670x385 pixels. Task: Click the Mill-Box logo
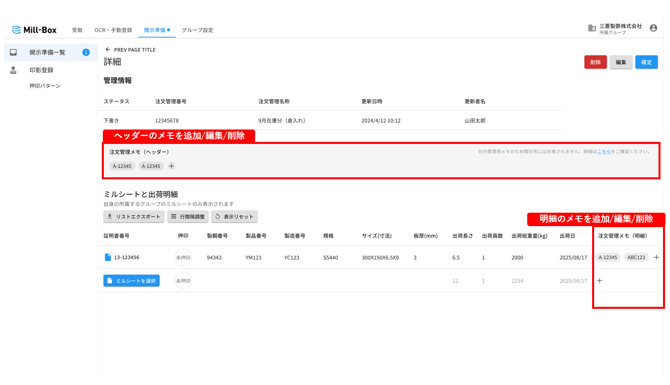(x=34, y=30)
